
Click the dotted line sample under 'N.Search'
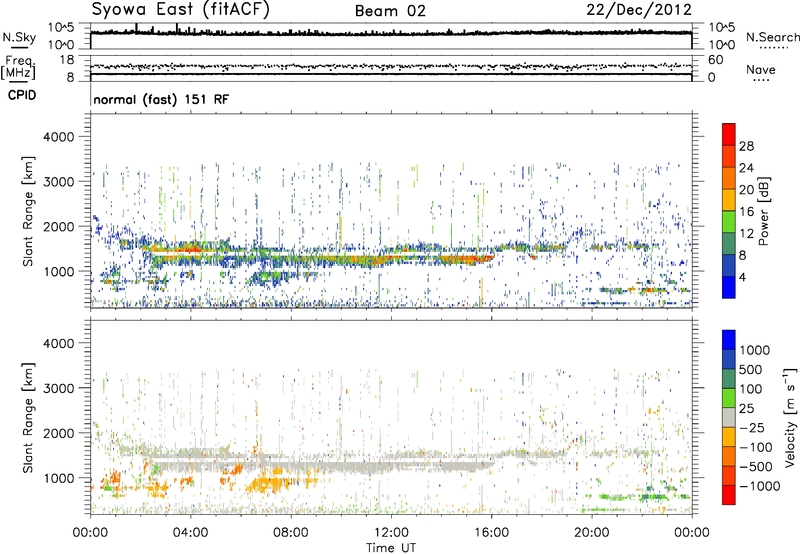click(773, 47)
